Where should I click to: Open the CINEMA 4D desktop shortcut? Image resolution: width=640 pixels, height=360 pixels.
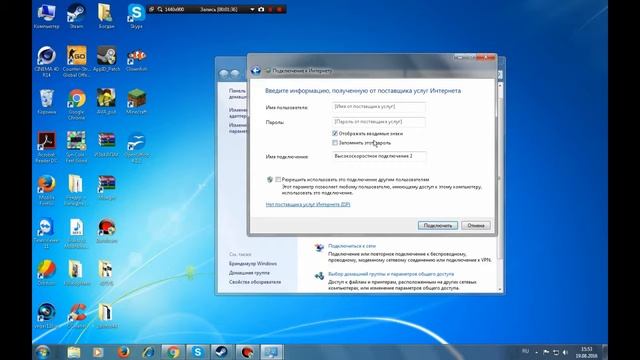point(47,62)
